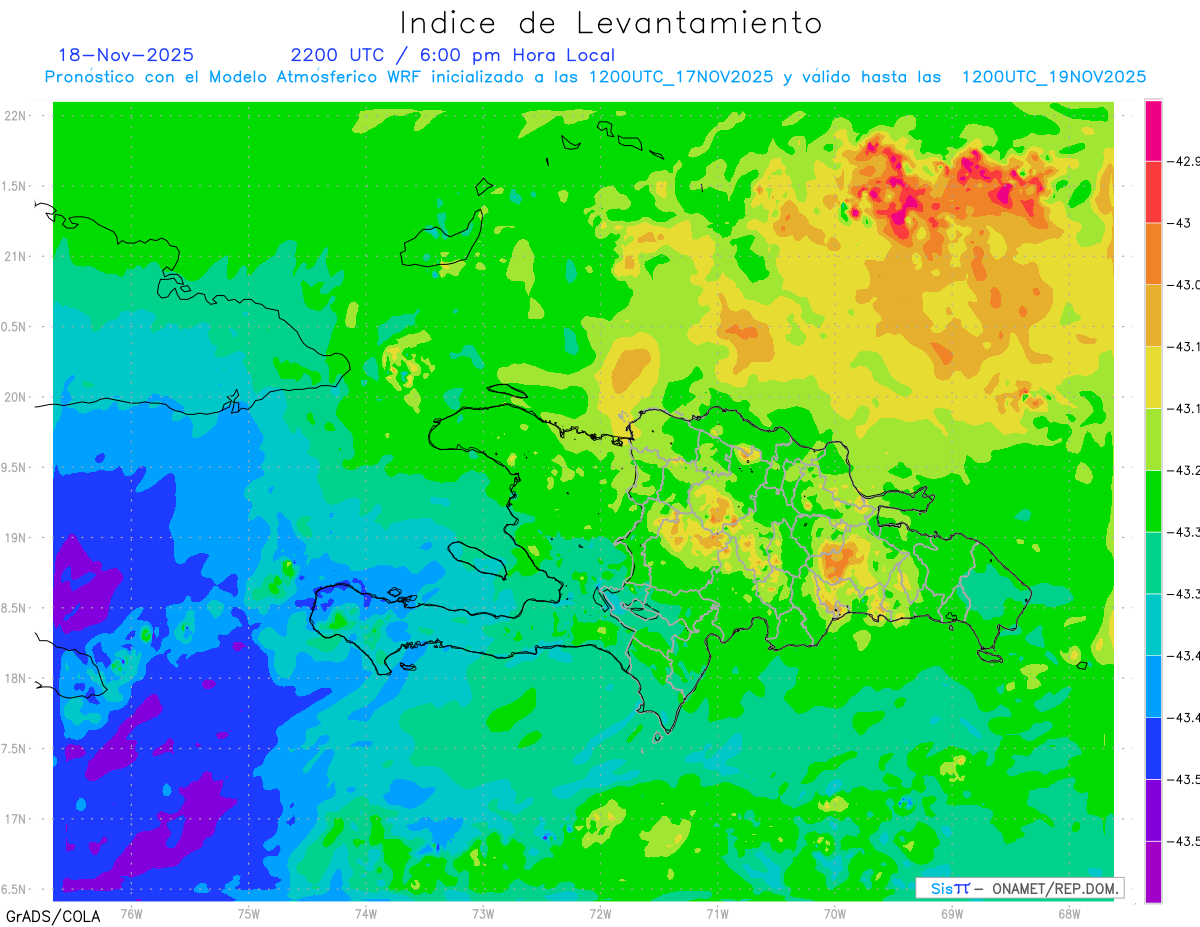Screen dimensions: 1200x927
Task: Click the '70W' longitude label
Action: coord(835,913)
